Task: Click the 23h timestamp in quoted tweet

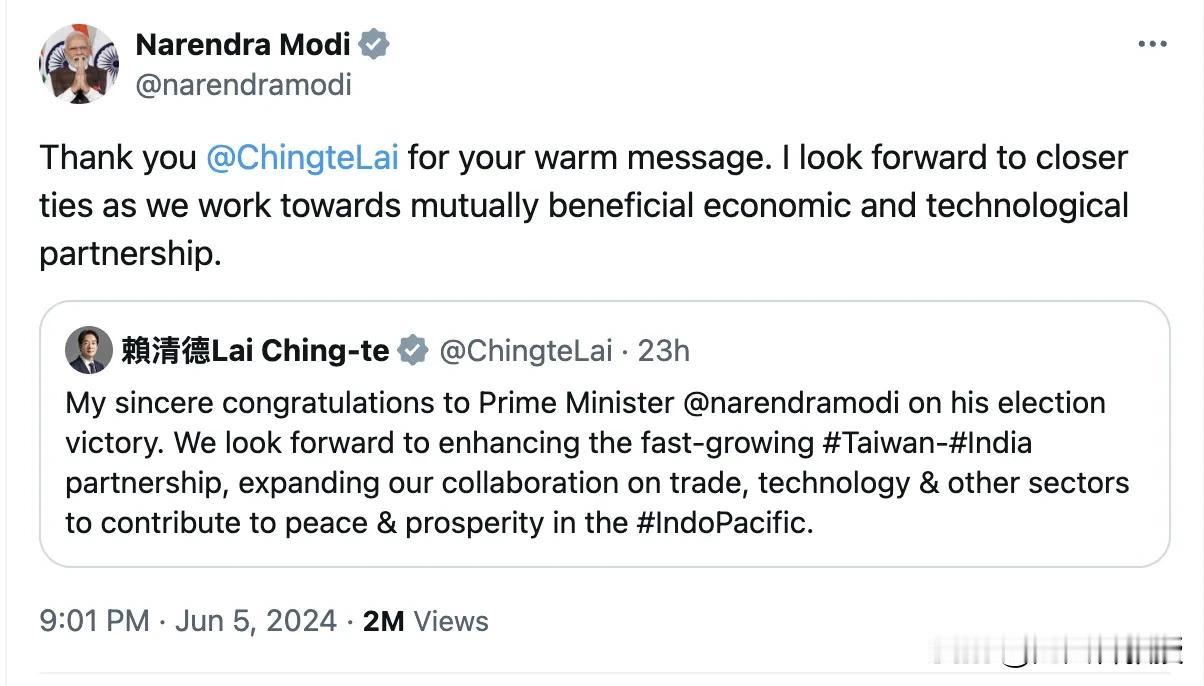Action: pos(664,350)
